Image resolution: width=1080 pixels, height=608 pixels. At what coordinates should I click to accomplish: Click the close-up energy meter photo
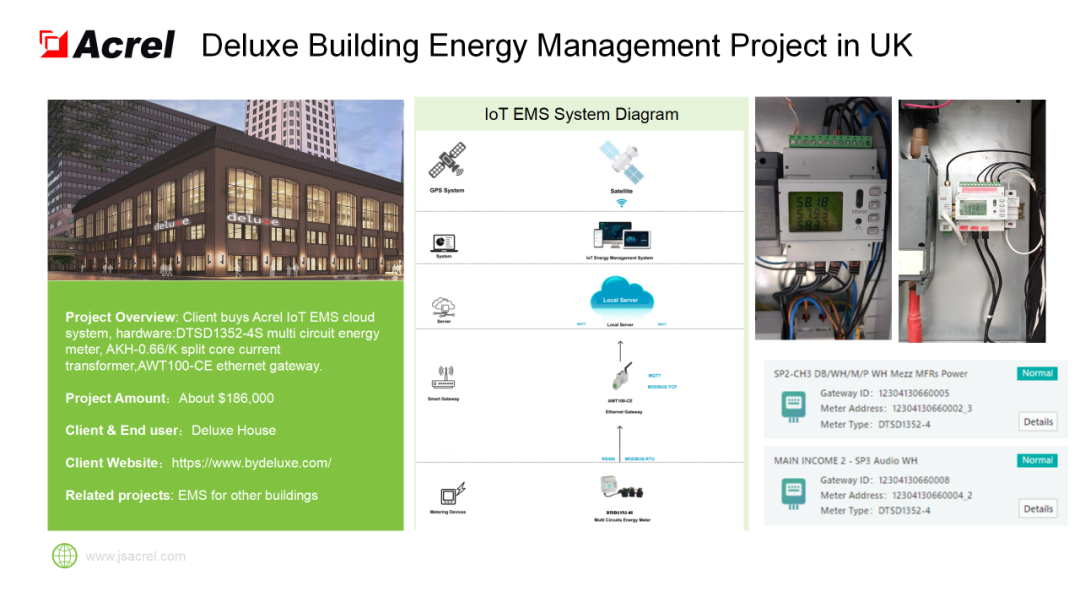pos(823,218)
